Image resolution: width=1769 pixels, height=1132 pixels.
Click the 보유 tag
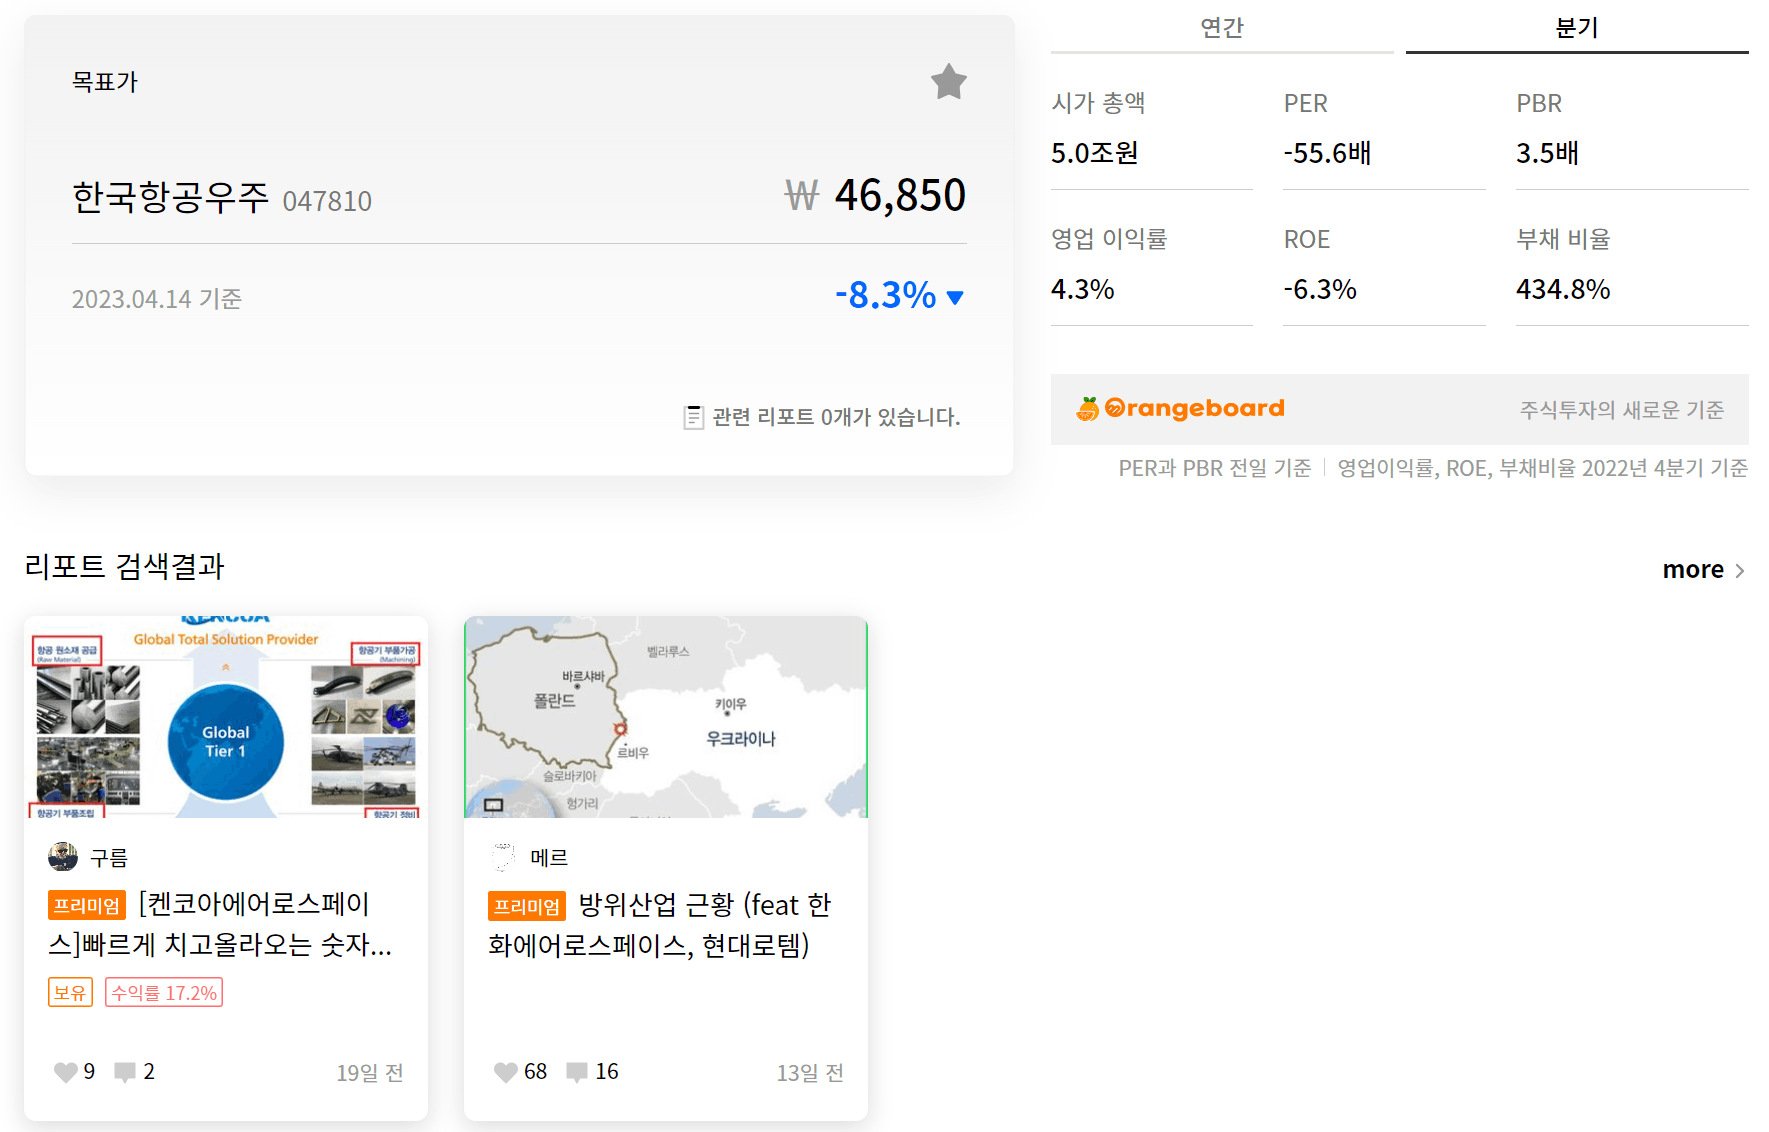[70, 993]
